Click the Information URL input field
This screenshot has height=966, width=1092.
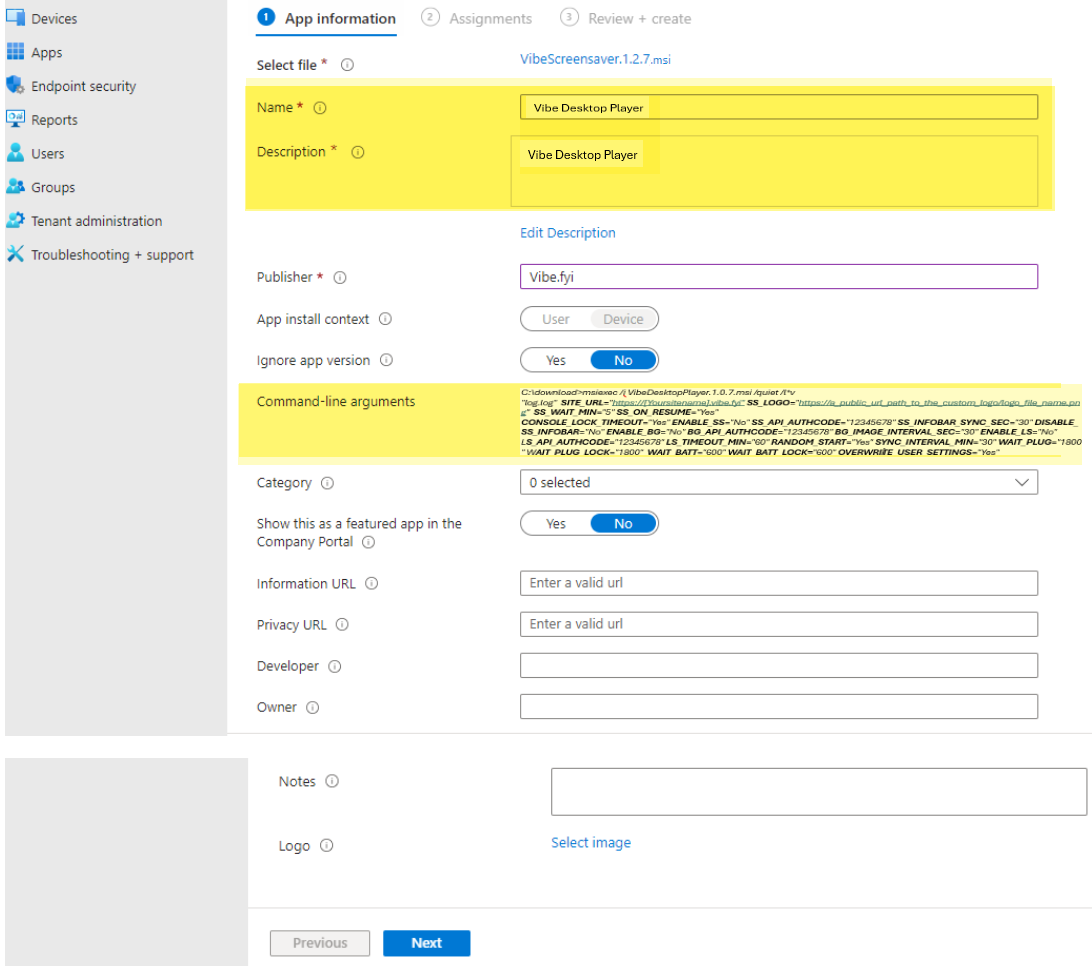click(x=779, y=583)
